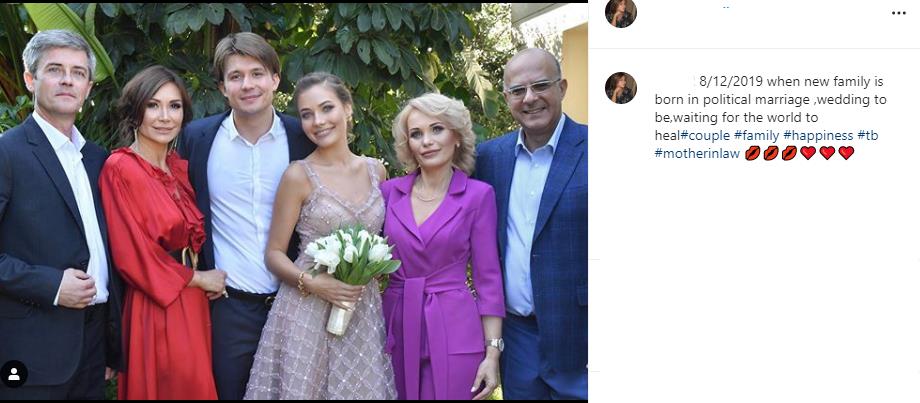Click the date 8/12/2019 in caption

tap(732, 81)
